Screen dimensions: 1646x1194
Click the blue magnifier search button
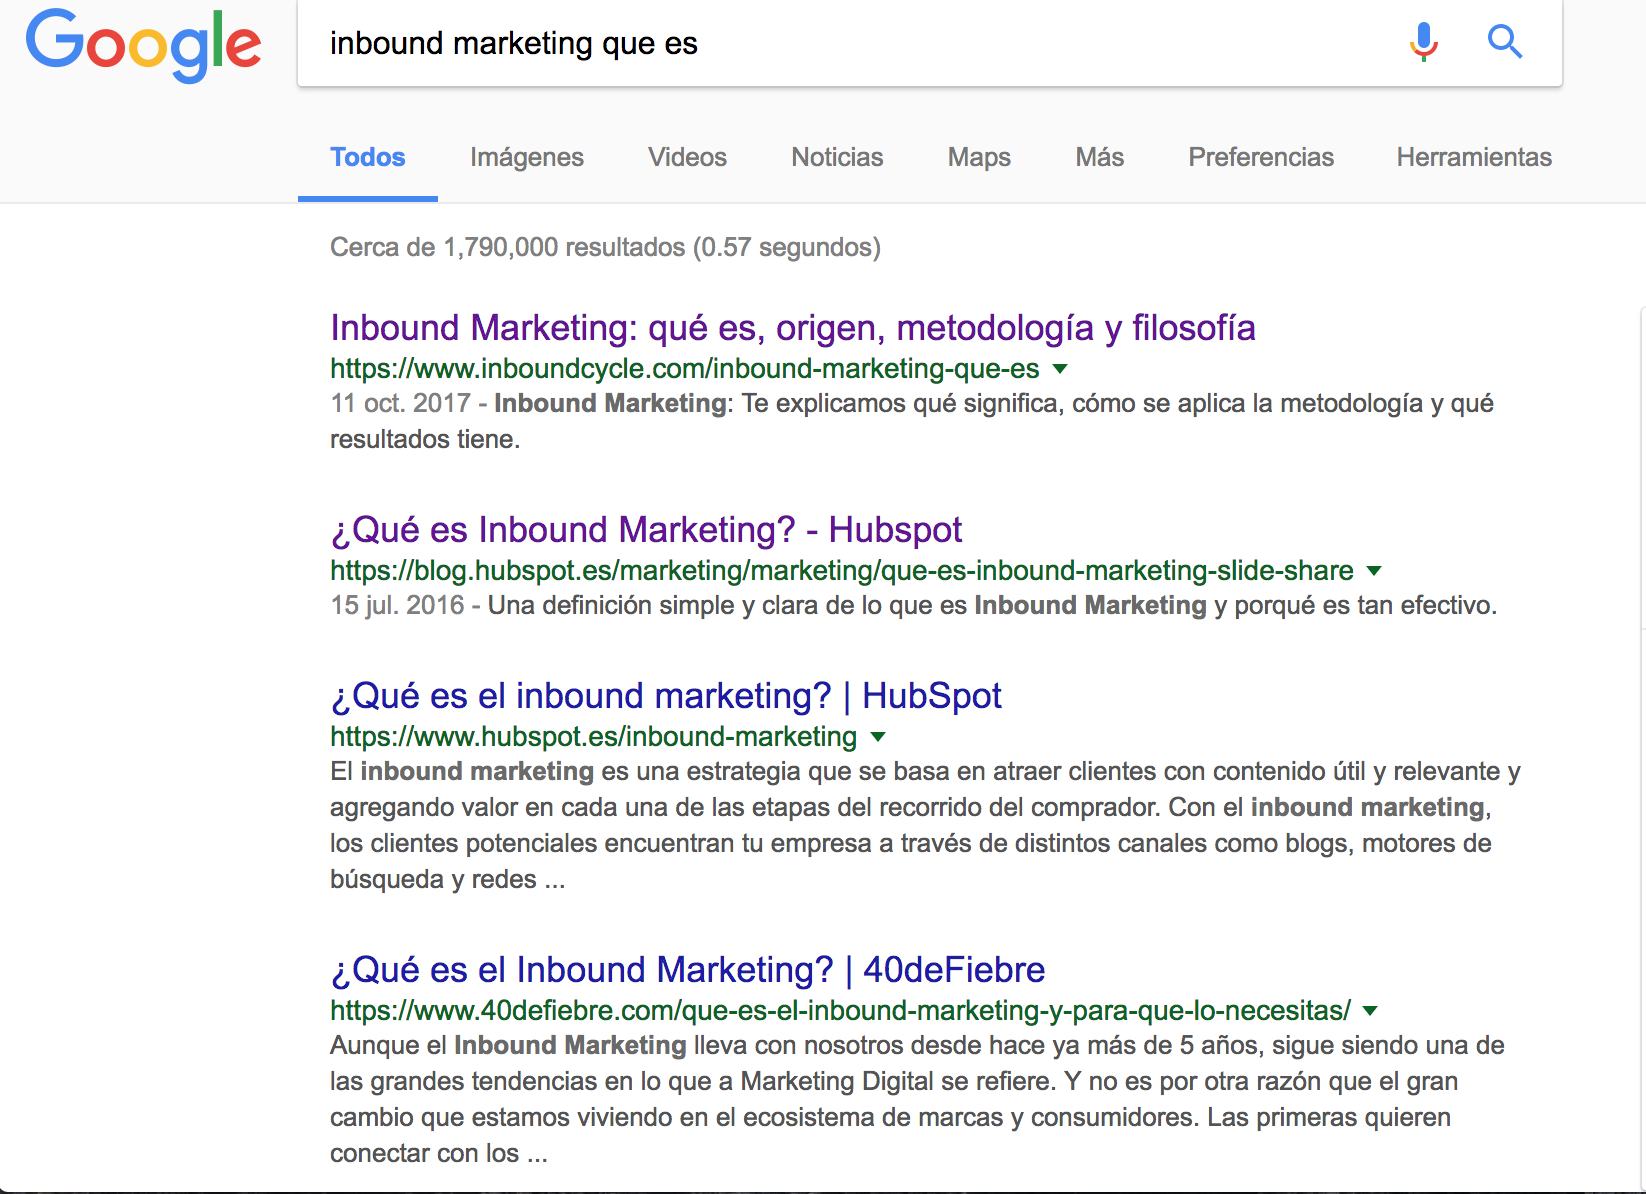[x=1504, y=42]
